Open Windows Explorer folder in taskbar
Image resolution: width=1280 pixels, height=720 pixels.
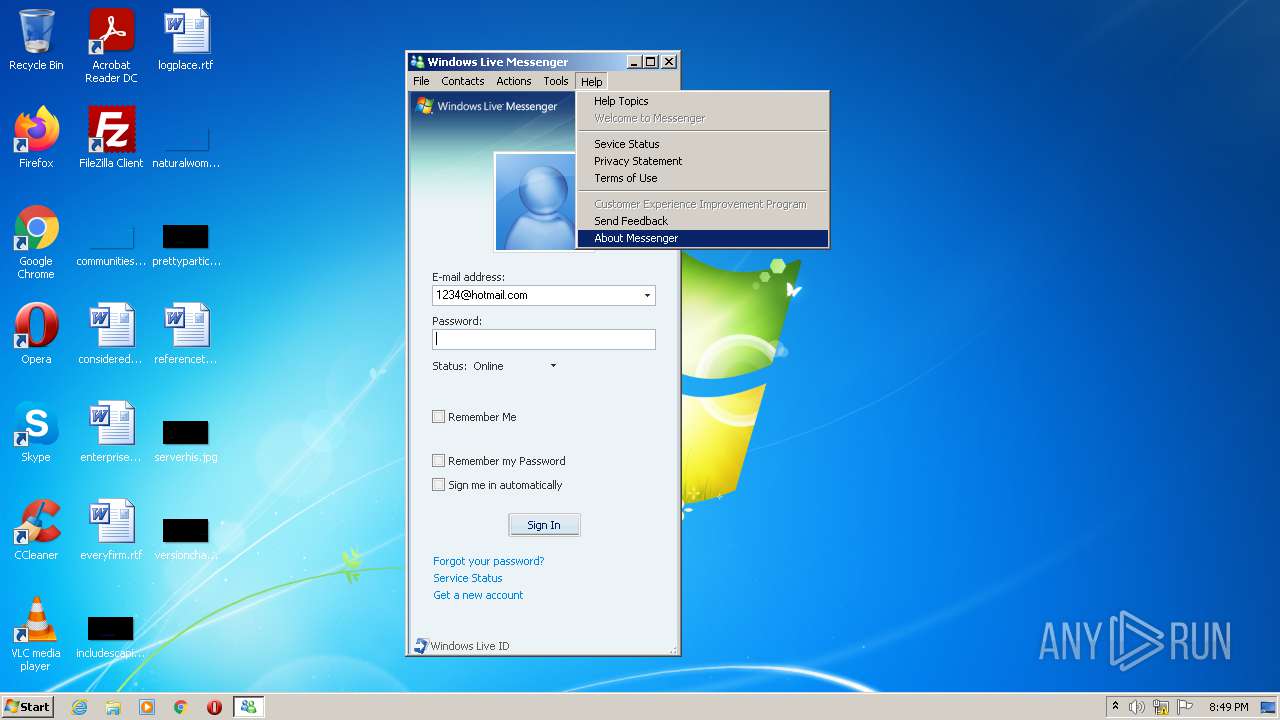[x=113, y=707]
